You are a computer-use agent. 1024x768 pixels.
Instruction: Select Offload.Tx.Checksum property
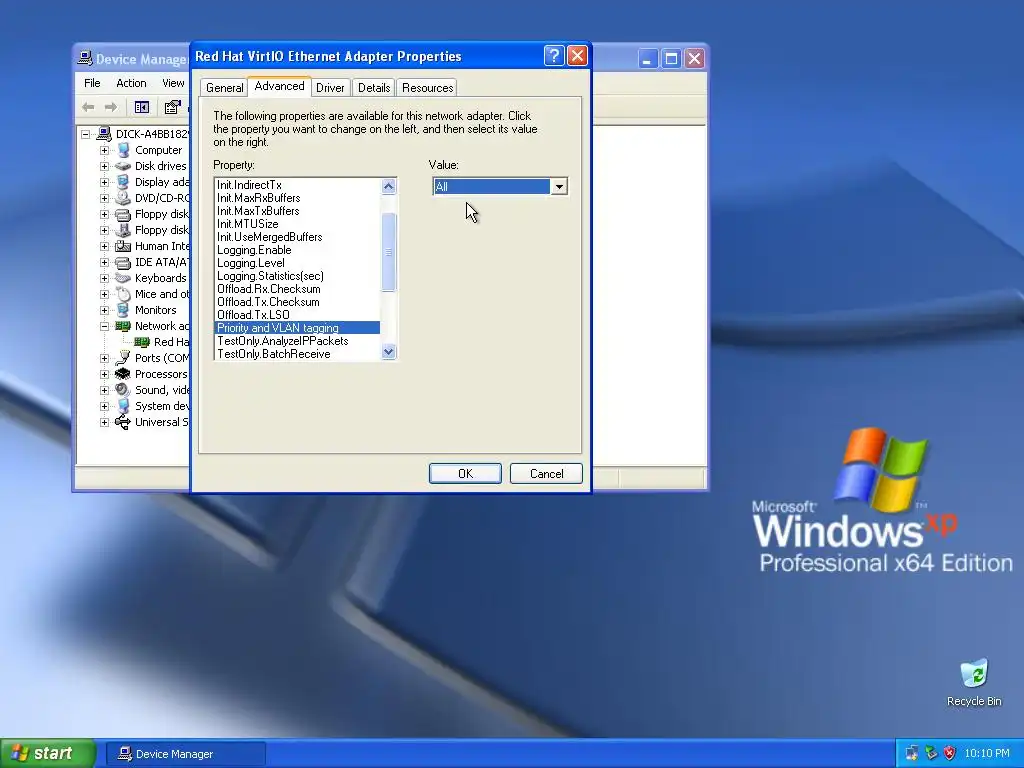297,302
